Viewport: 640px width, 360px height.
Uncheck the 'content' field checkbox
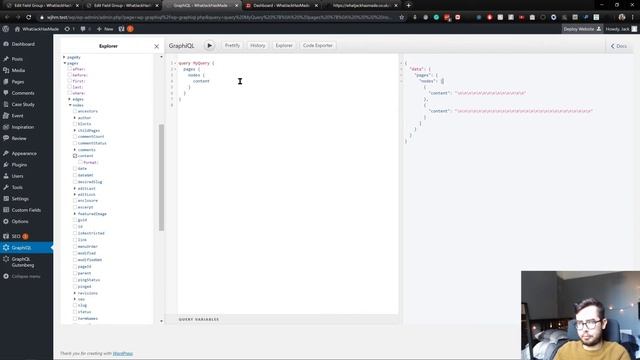(x=75, y=156)
